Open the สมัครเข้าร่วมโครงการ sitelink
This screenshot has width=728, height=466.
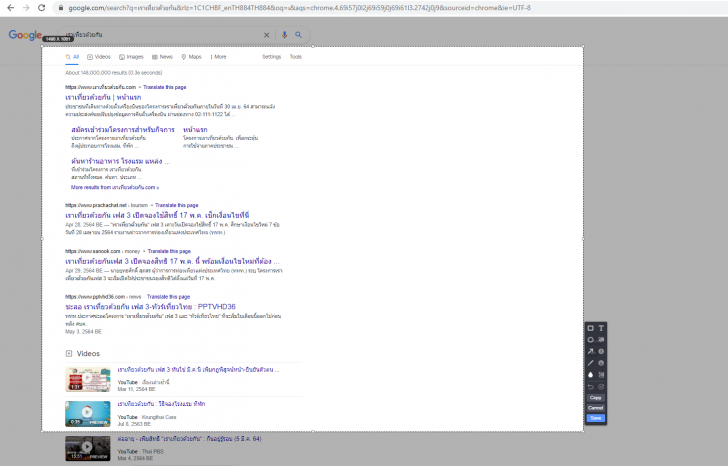(123, 129)
